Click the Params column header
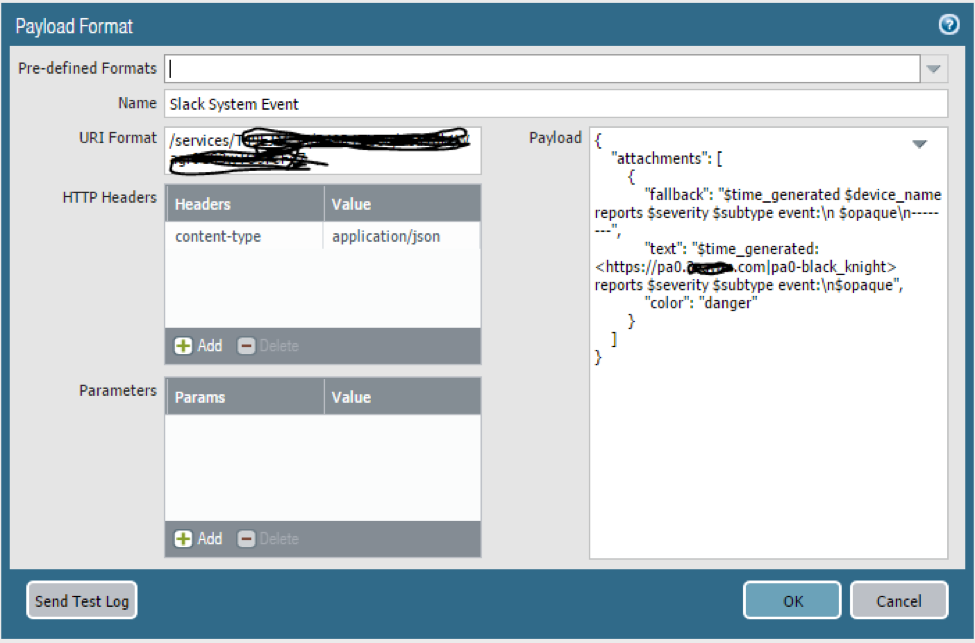 (244, 397)
